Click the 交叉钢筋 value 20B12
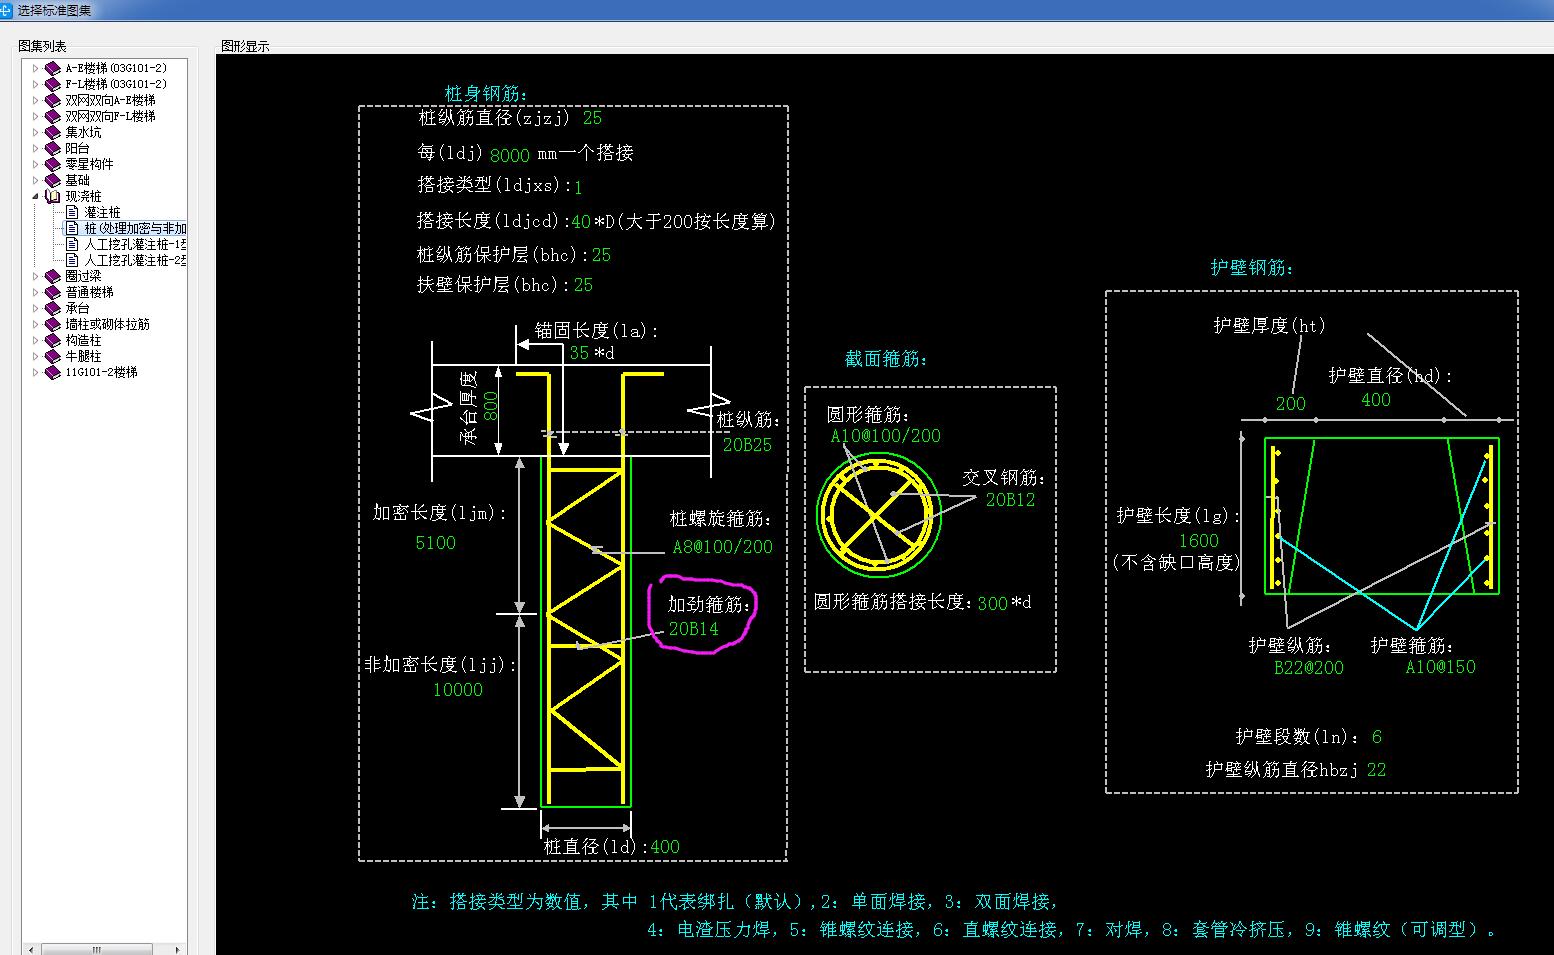 (1010, 500)
